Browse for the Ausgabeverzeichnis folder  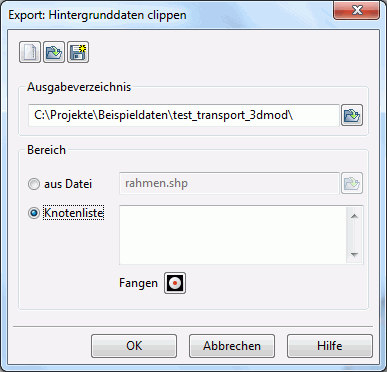pos(352,115)
